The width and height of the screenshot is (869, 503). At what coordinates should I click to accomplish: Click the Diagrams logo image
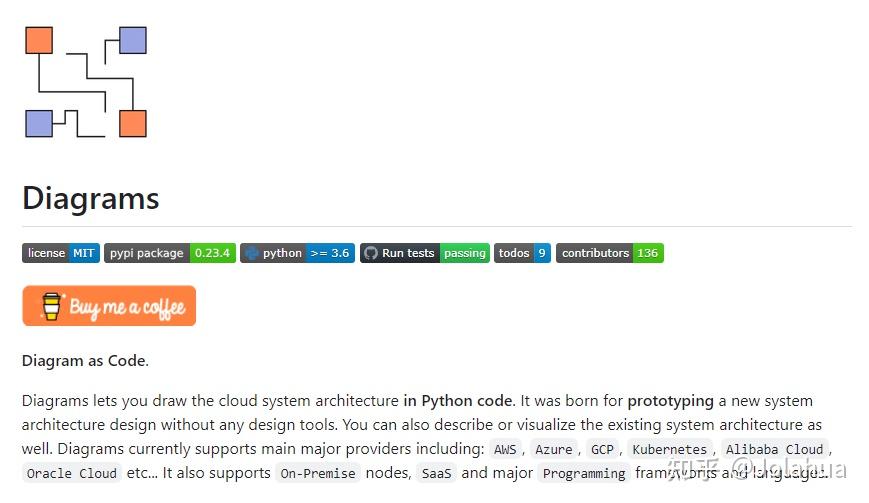point(85,82)
